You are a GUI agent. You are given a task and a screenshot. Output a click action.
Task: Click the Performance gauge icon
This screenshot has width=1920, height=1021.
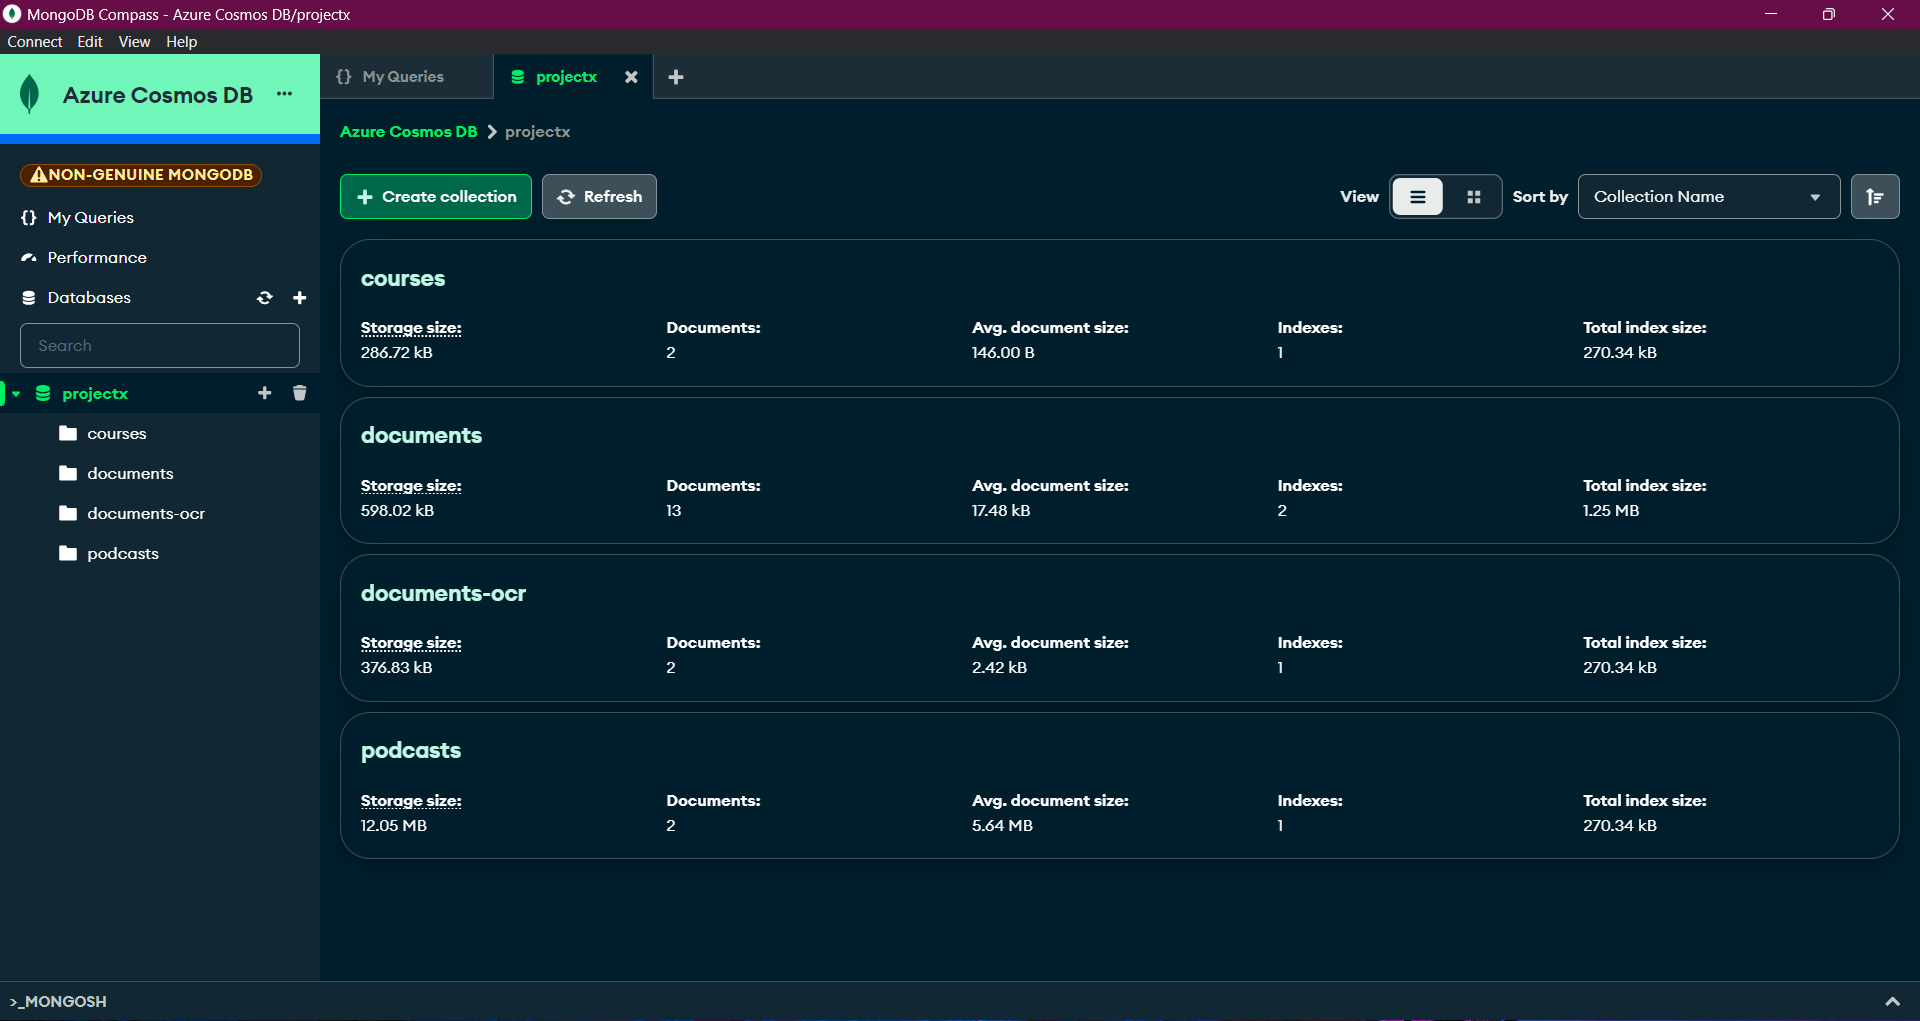[x=29, y=258]
